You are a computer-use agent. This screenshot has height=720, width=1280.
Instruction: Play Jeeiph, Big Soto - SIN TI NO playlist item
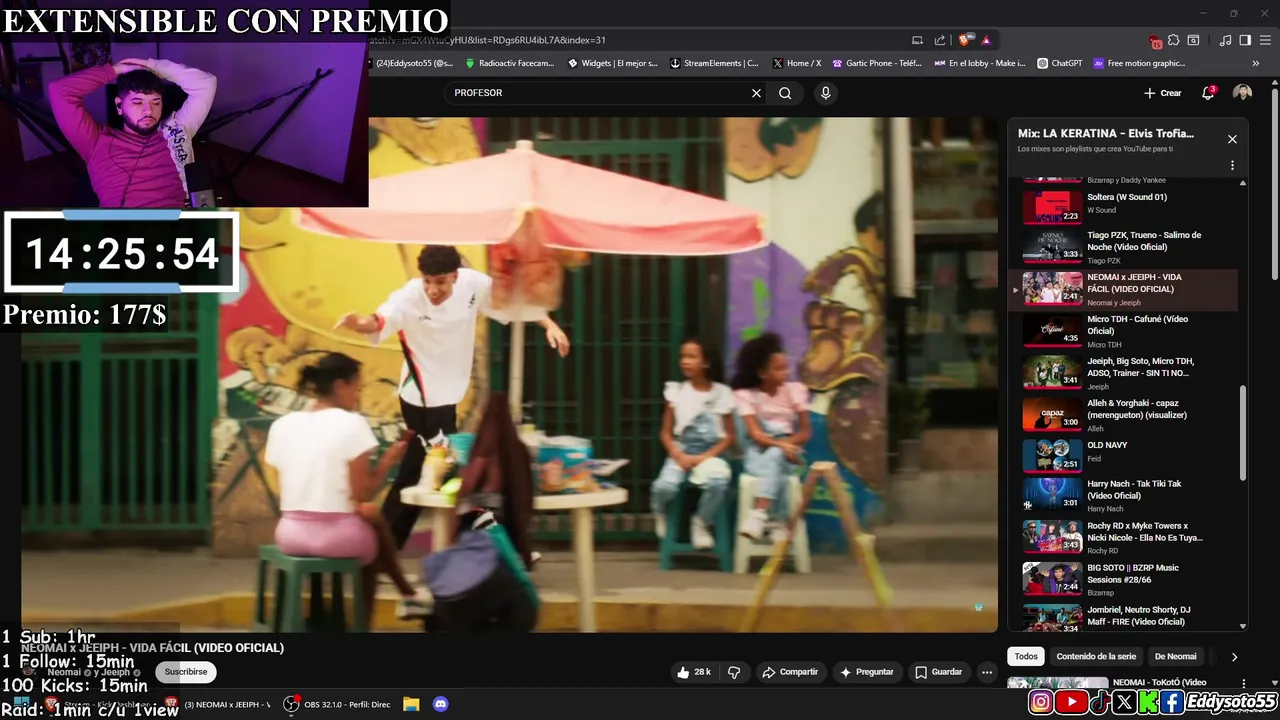click(x=1124, y=373)
